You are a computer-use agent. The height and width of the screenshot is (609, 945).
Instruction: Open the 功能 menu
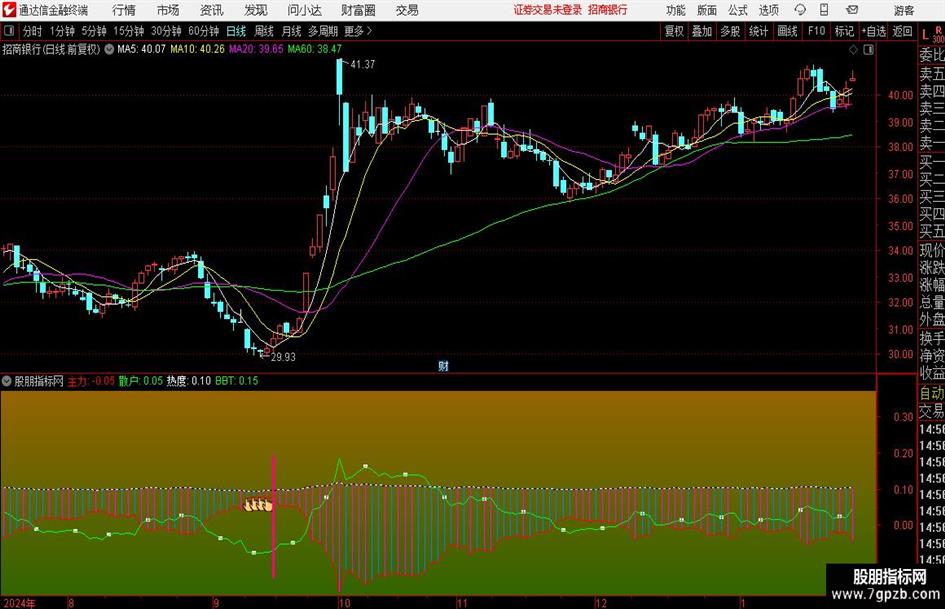[676, 10]
